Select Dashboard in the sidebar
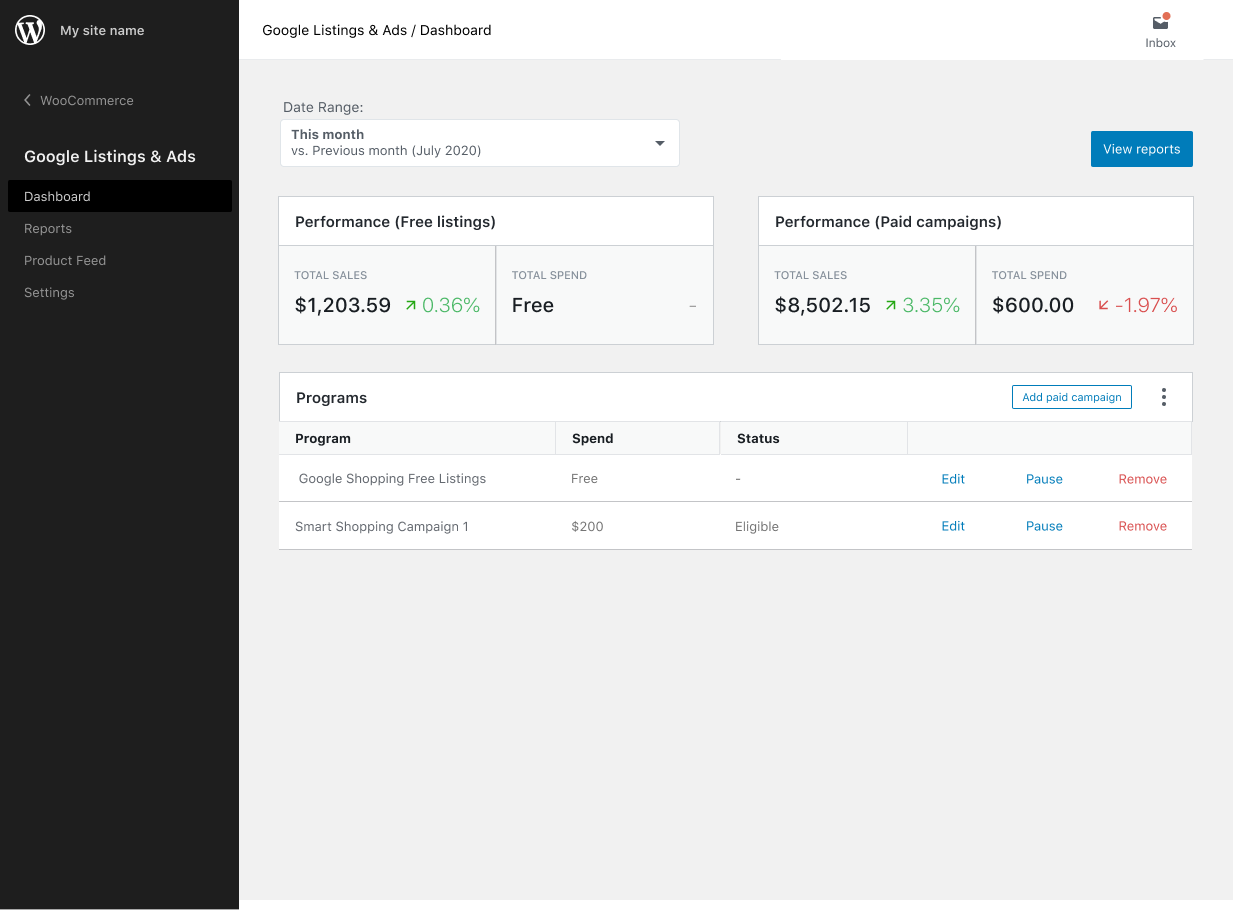This screenshot has width=1233, height=910. [57, 196]
